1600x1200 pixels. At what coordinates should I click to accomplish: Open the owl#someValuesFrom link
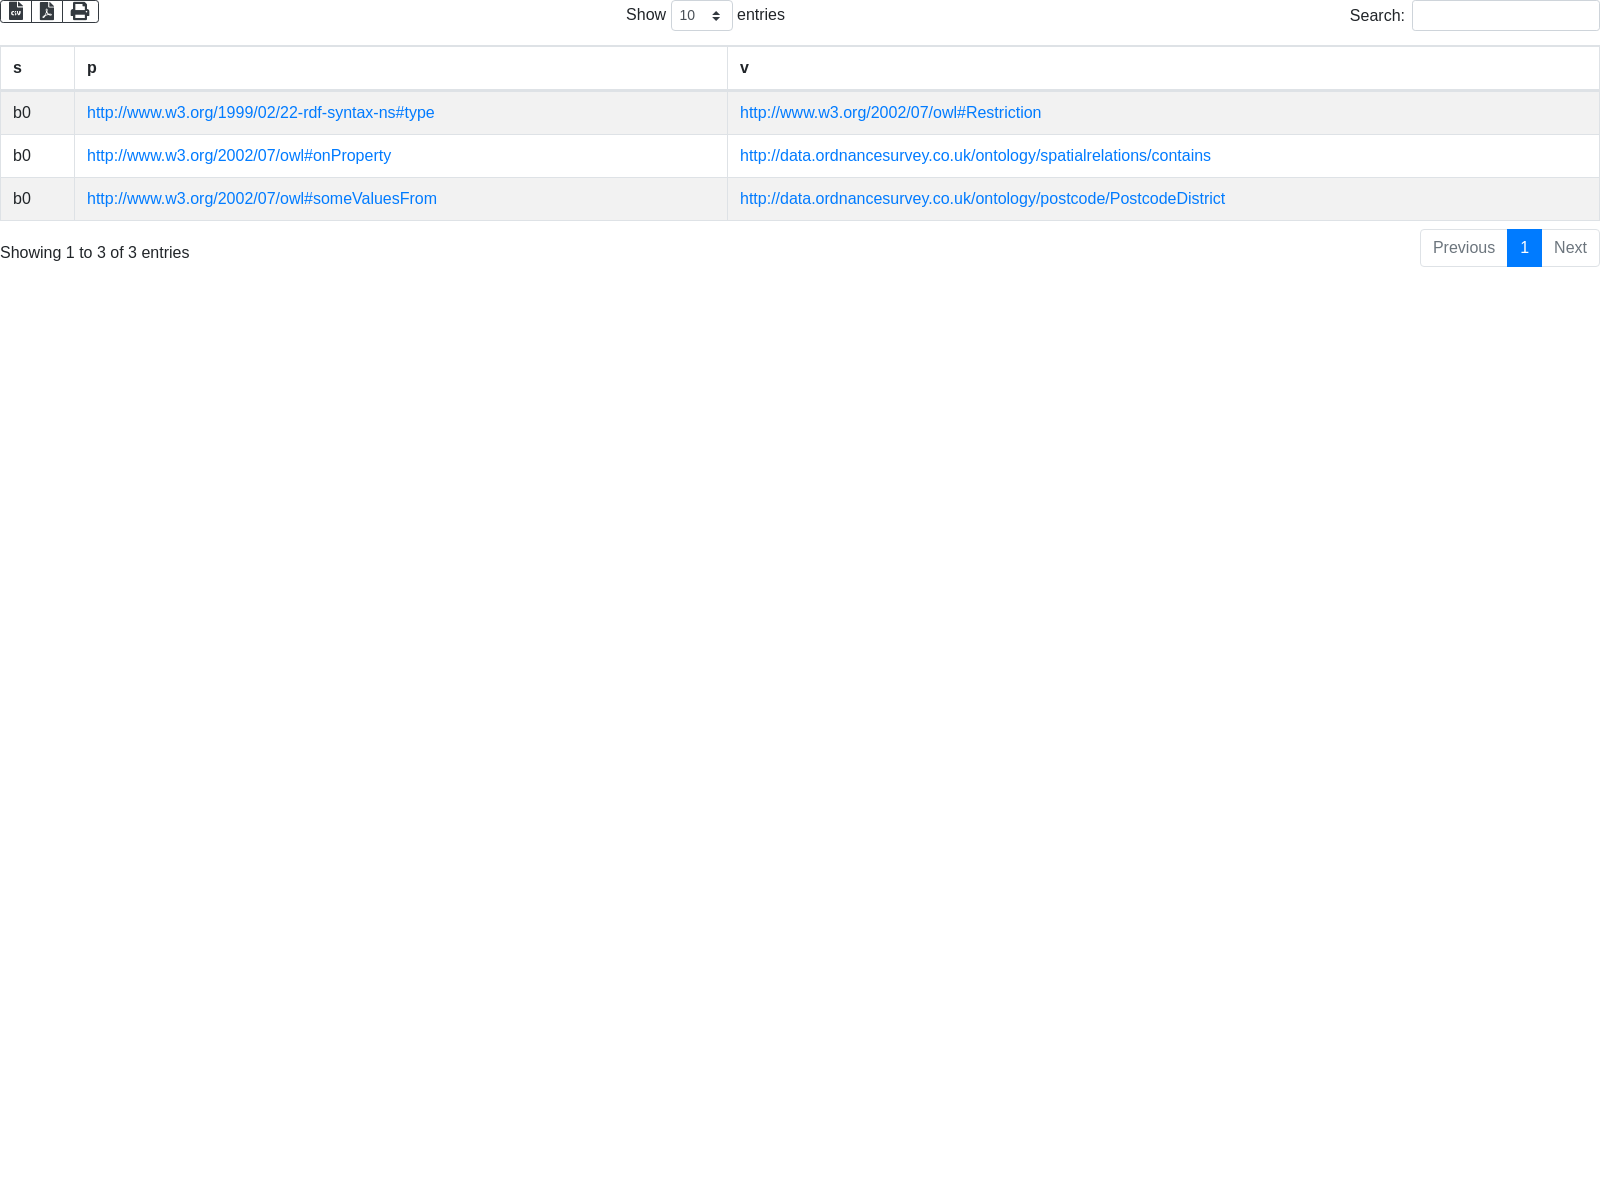(x=262, y=199)
